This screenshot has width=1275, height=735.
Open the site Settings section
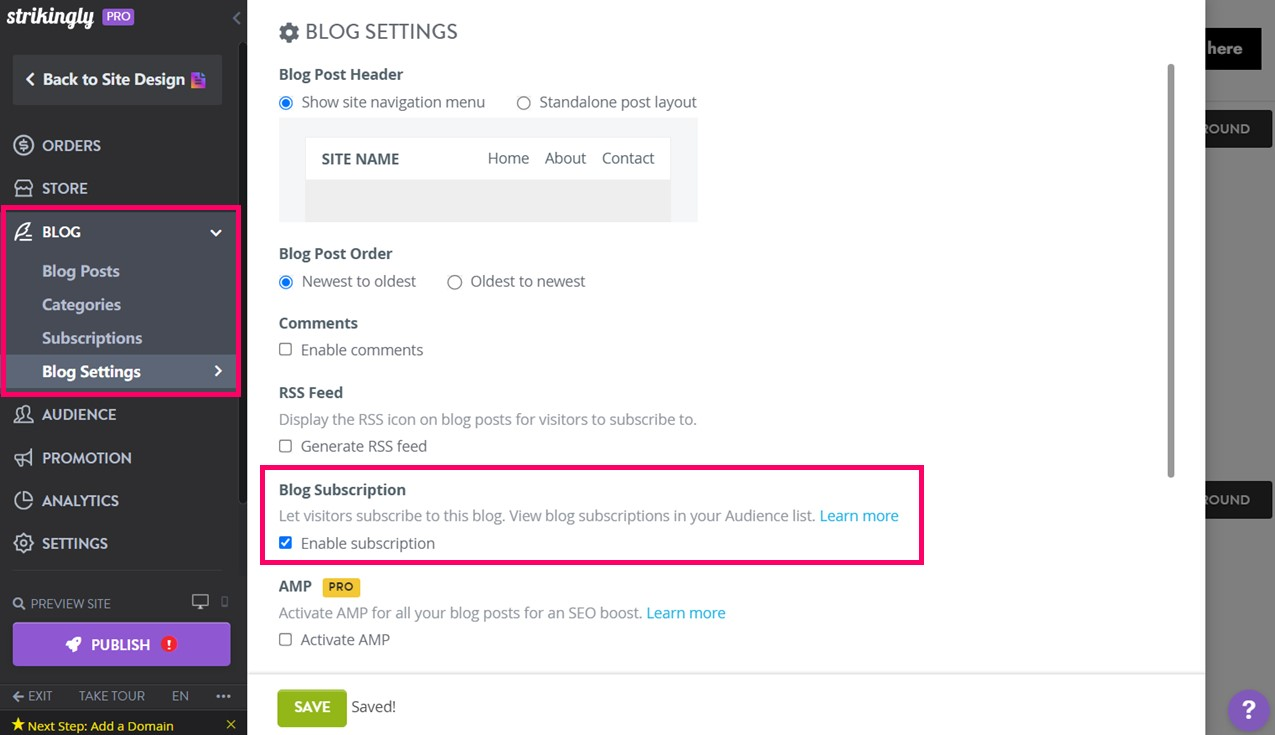click(77, 543)
